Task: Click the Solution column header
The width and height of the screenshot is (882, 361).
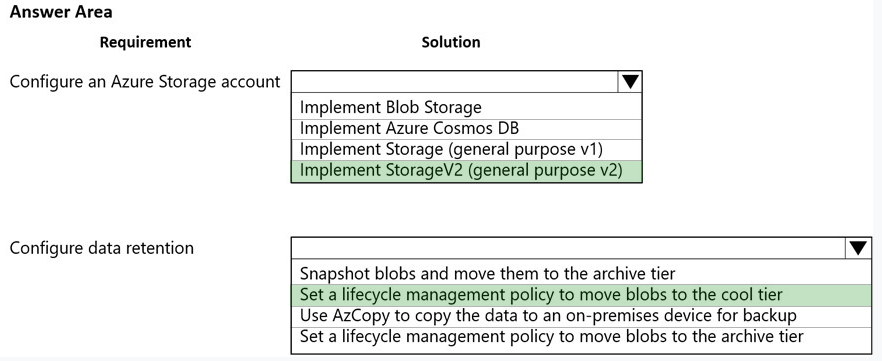Action: tap(451, 42)
